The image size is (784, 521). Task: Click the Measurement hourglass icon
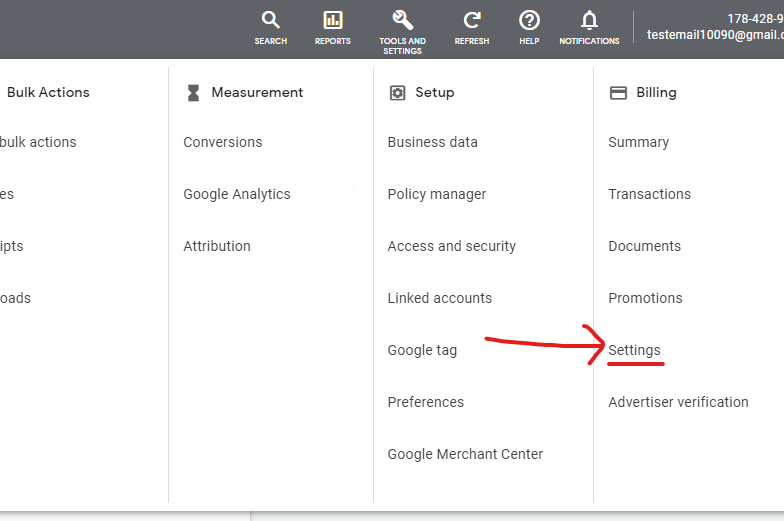point(193,92)
